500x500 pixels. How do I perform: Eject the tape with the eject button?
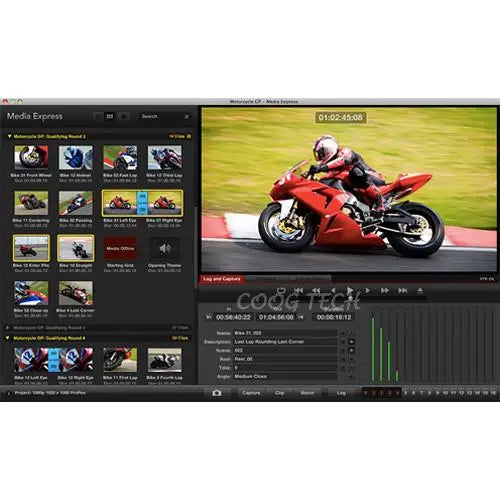[420, 291]
